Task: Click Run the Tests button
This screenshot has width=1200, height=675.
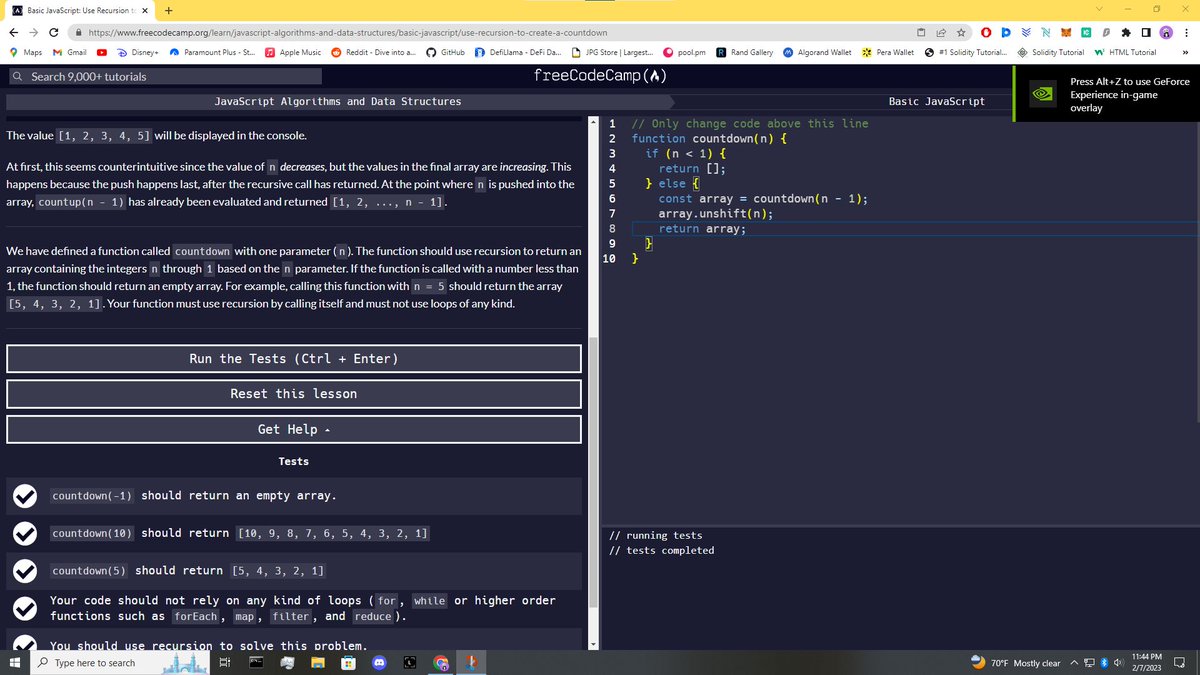Action: (294, 359)
